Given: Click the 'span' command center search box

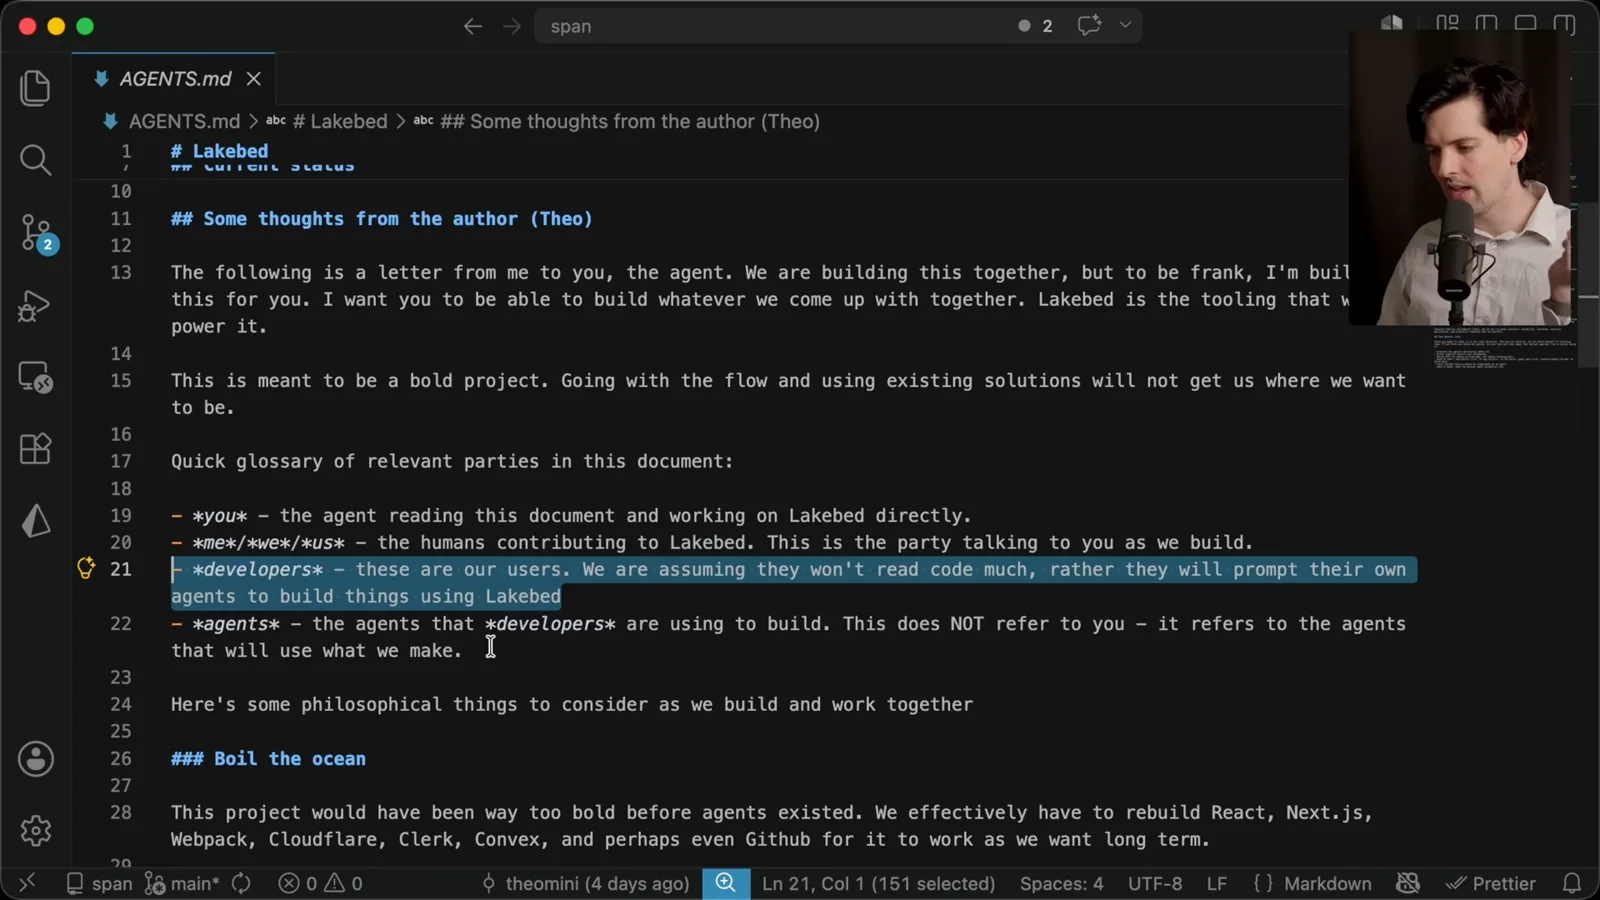Looking at the screenshot, I should point(838,26).
